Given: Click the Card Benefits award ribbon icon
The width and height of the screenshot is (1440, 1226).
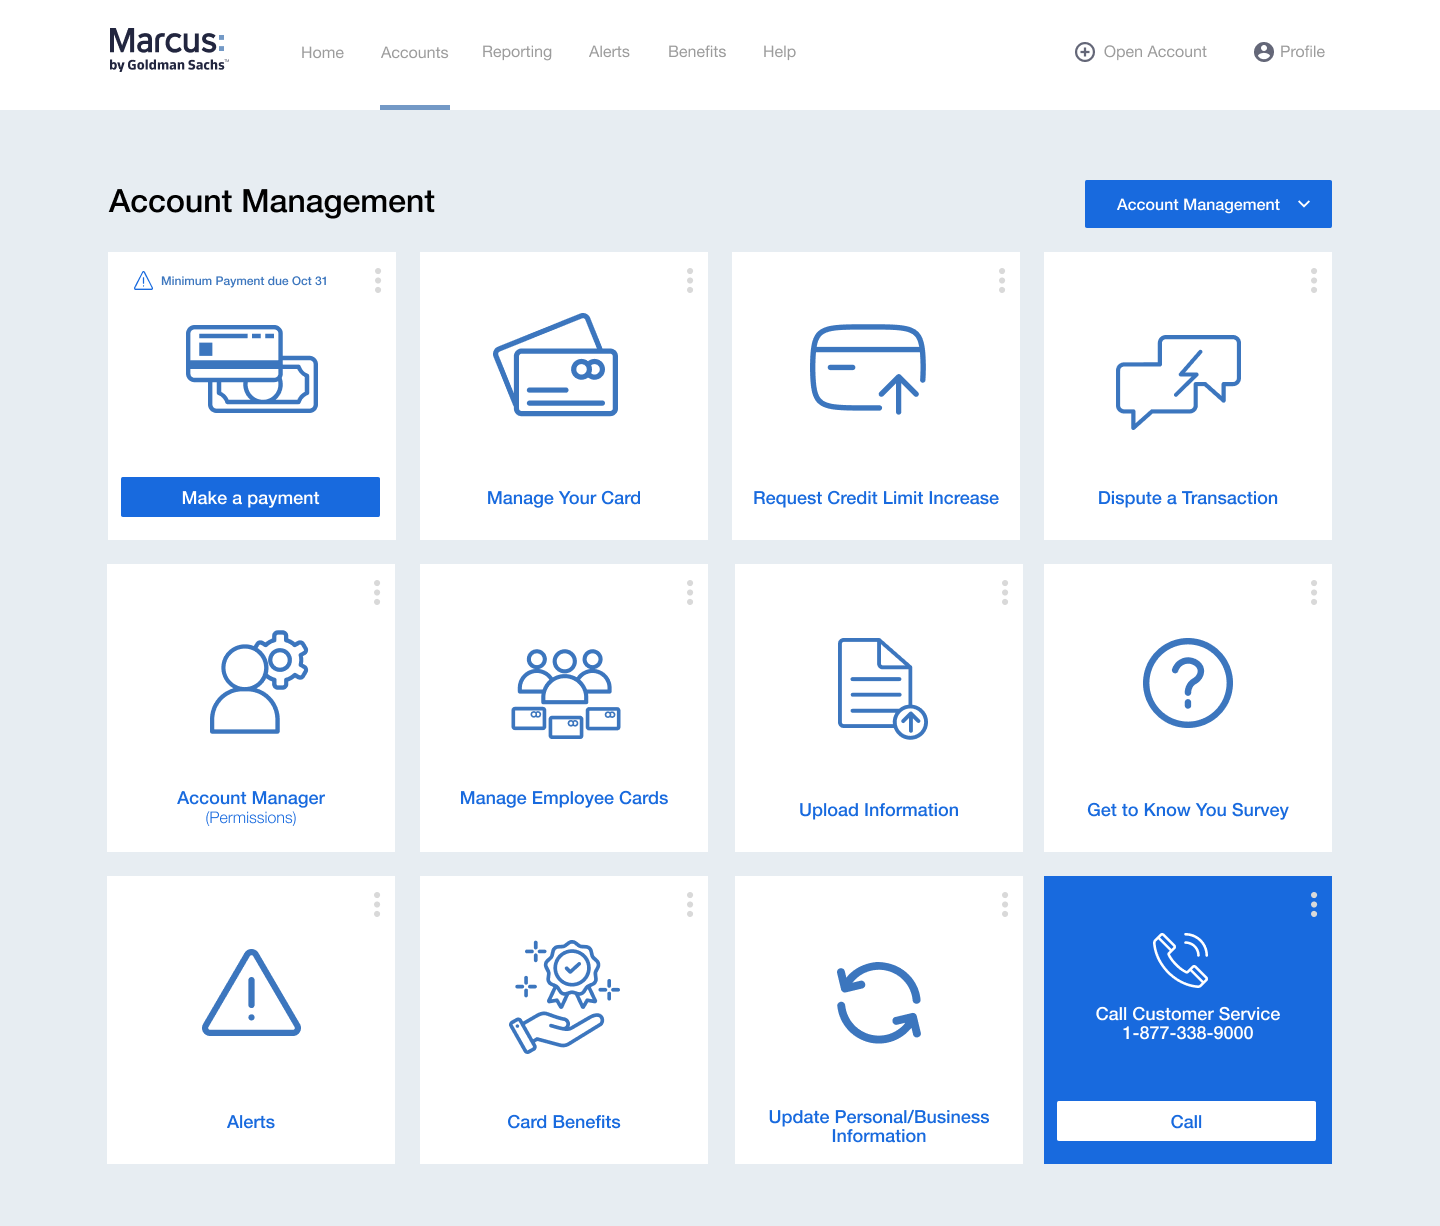Looking at the screenshot, I should (x=566, y=996).
